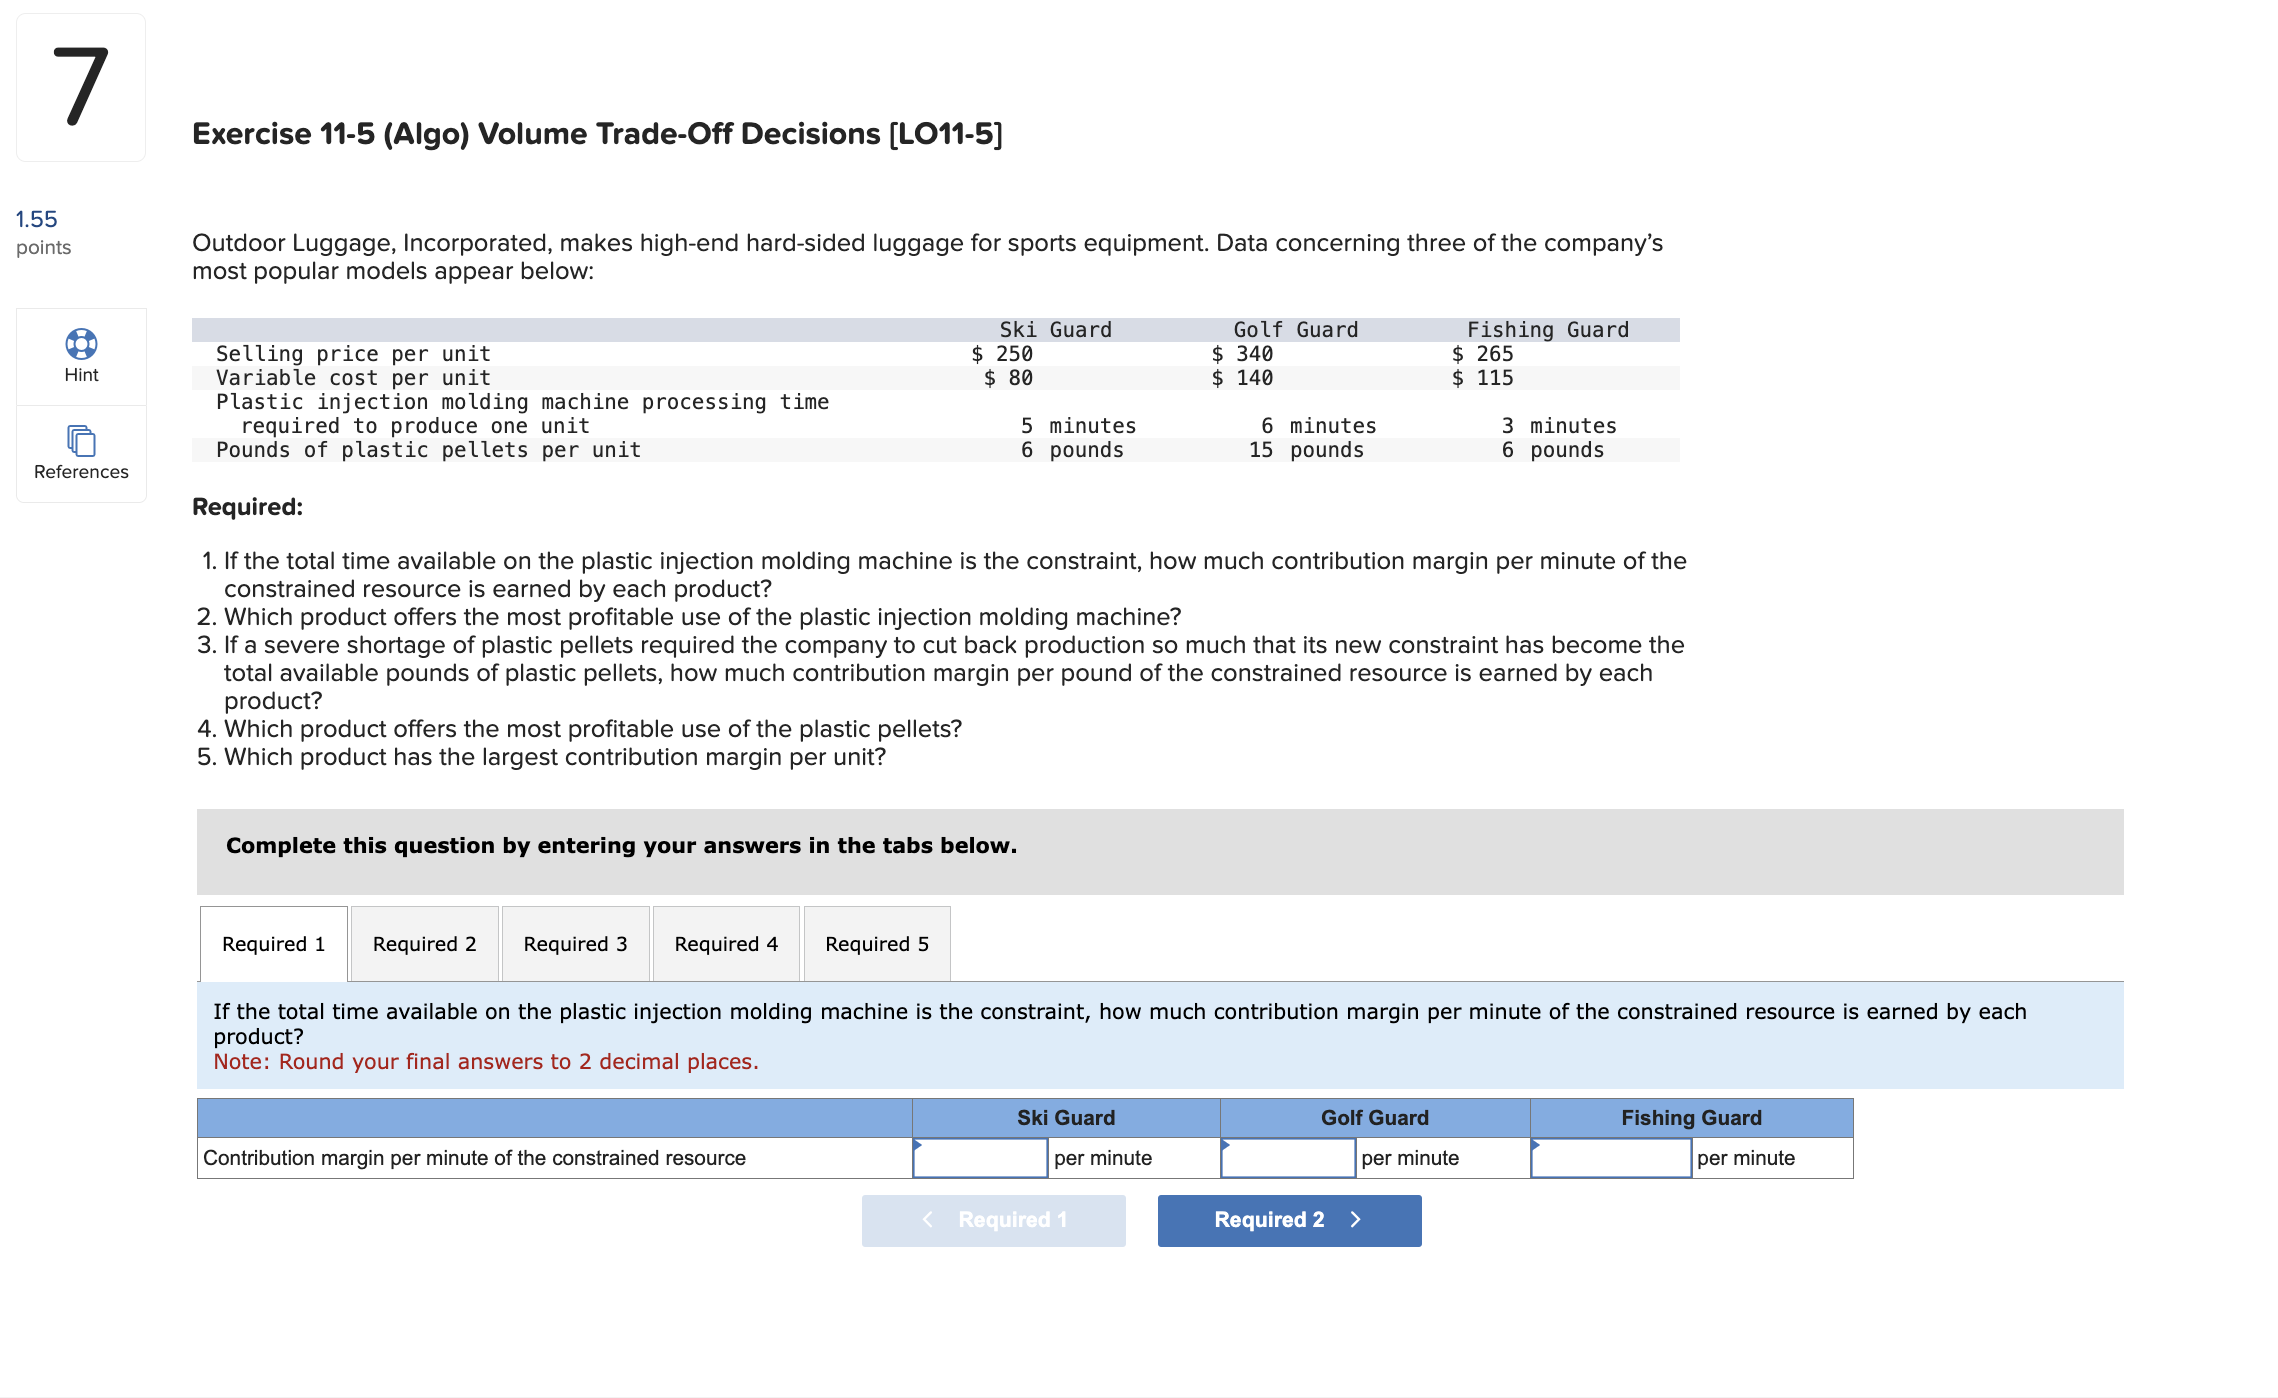Click the Fishing Guard answer column header
The width and height of the screenshot is (2278, 1398).
click(1691, 1118)
